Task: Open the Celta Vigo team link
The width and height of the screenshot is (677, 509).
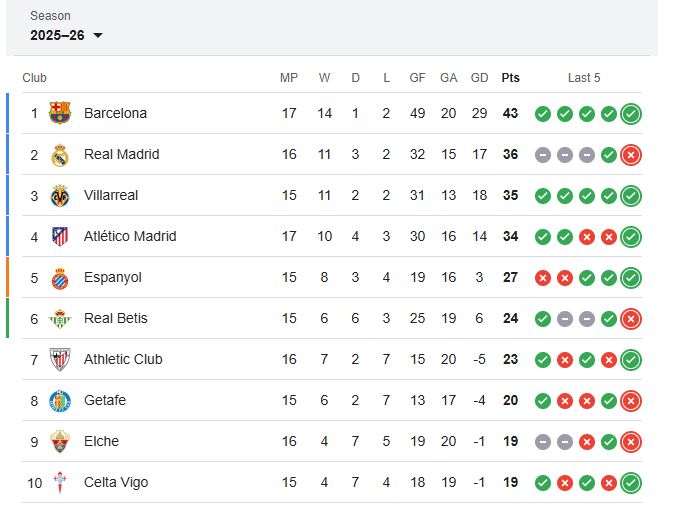Action: coord(115,482)
